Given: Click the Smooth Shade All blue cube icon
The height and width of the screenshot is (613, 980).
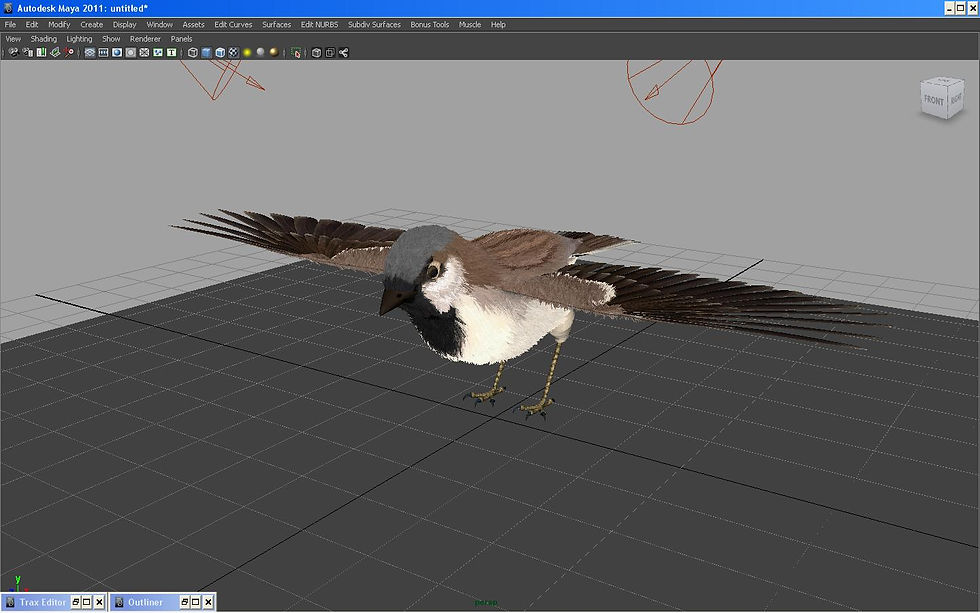Looking at the screenshot, I should click(206, 52).
